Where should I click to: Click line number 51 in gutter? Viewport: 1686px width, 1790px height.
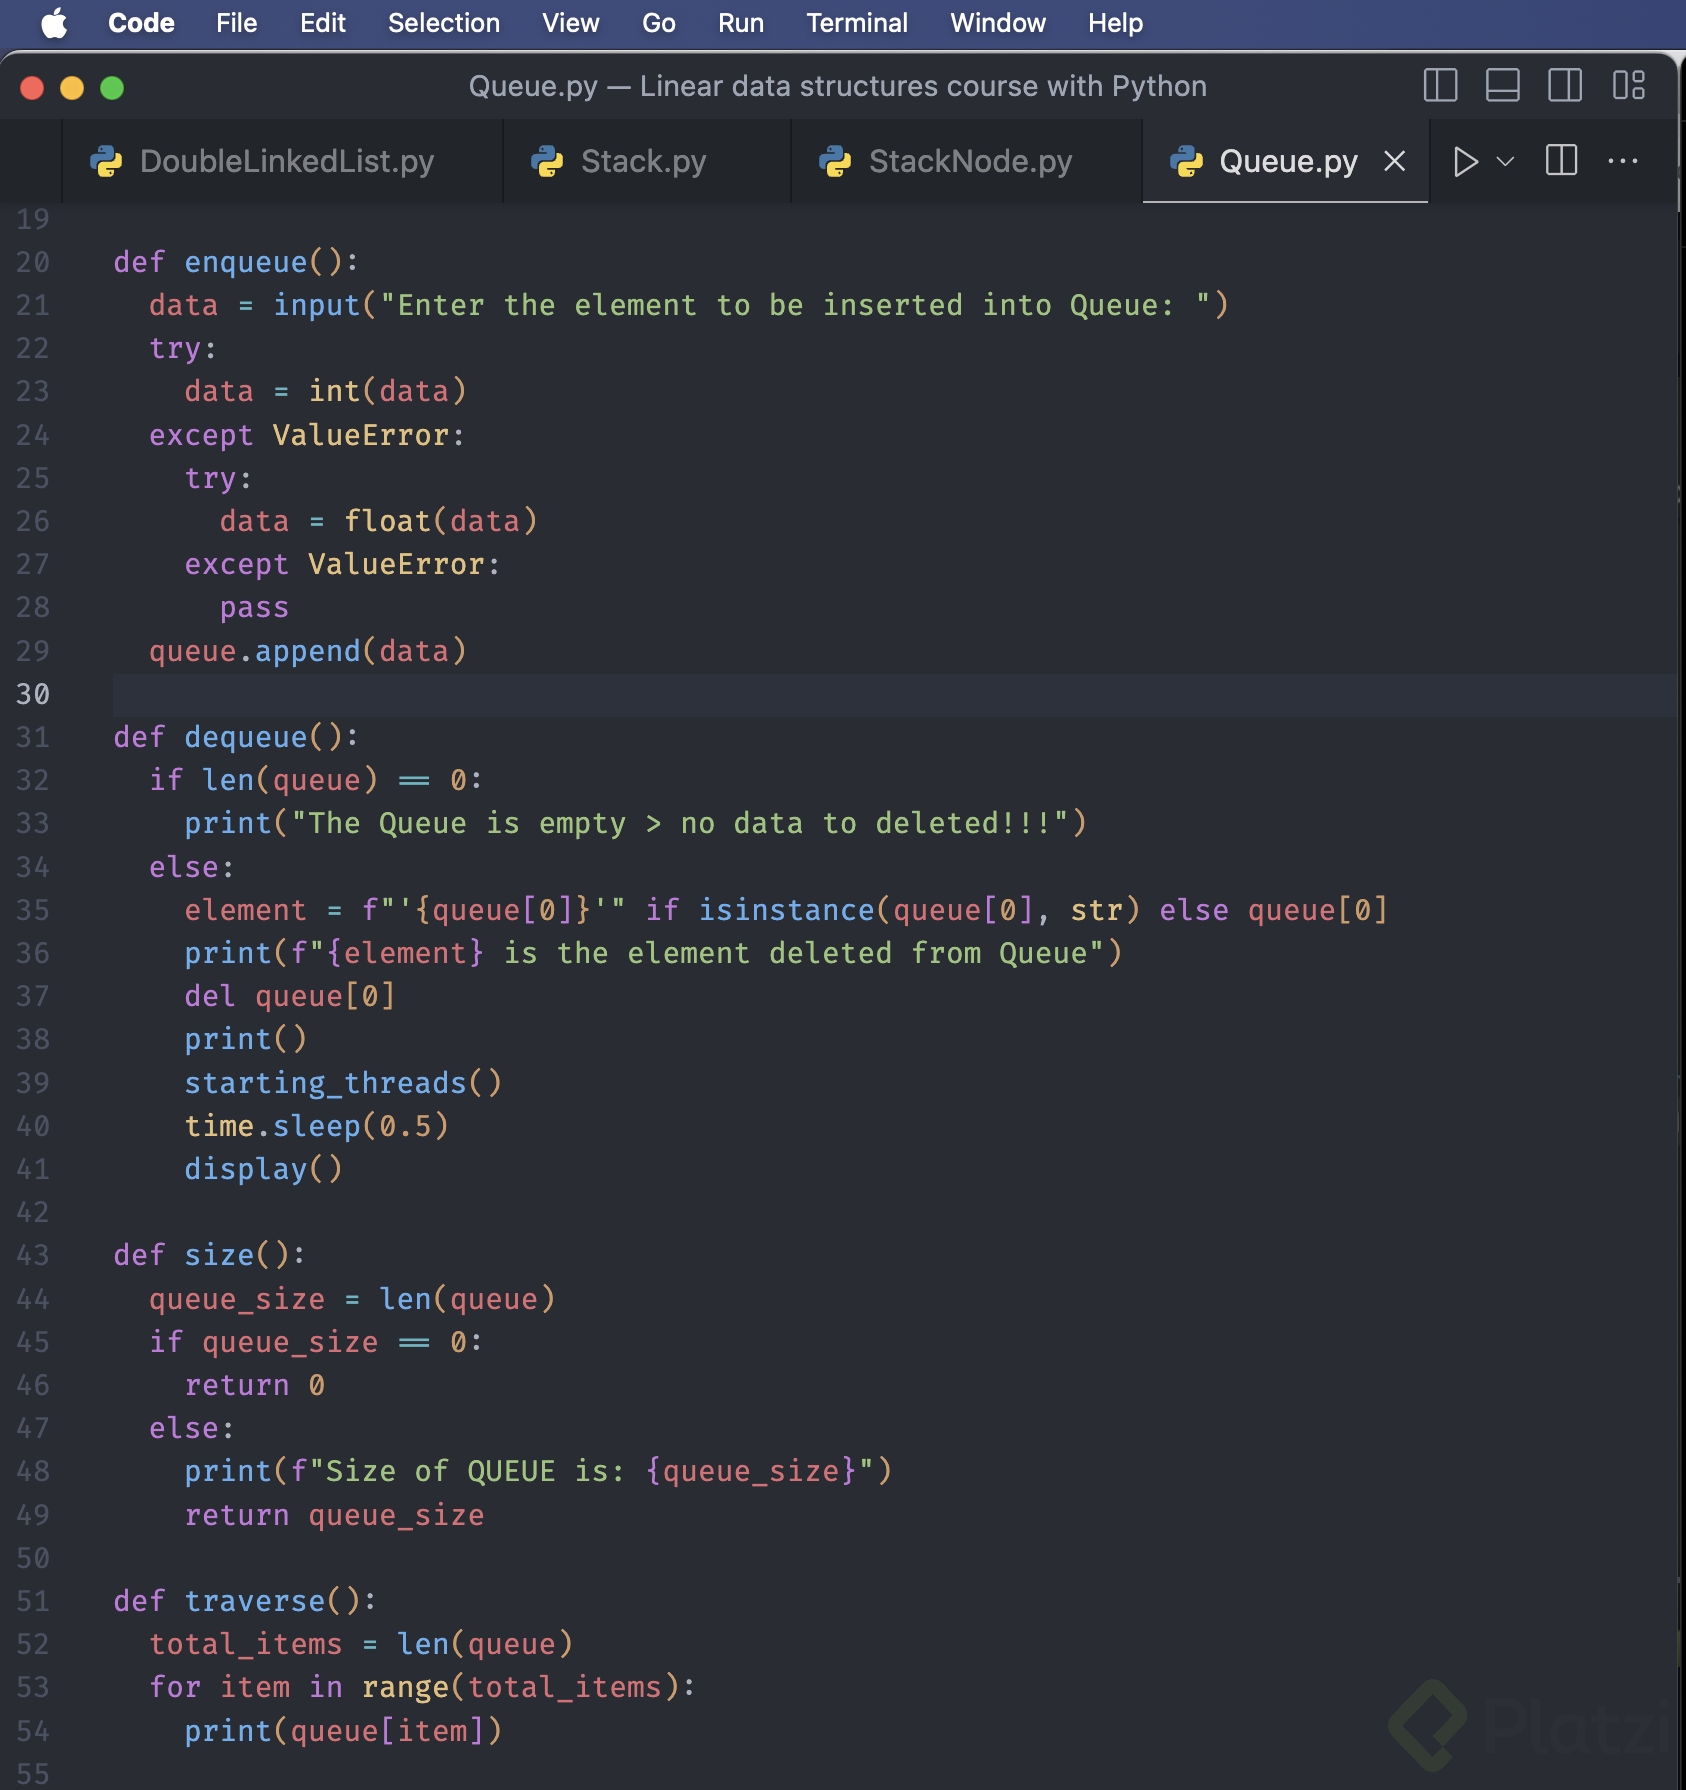[x=32, y=1601]
